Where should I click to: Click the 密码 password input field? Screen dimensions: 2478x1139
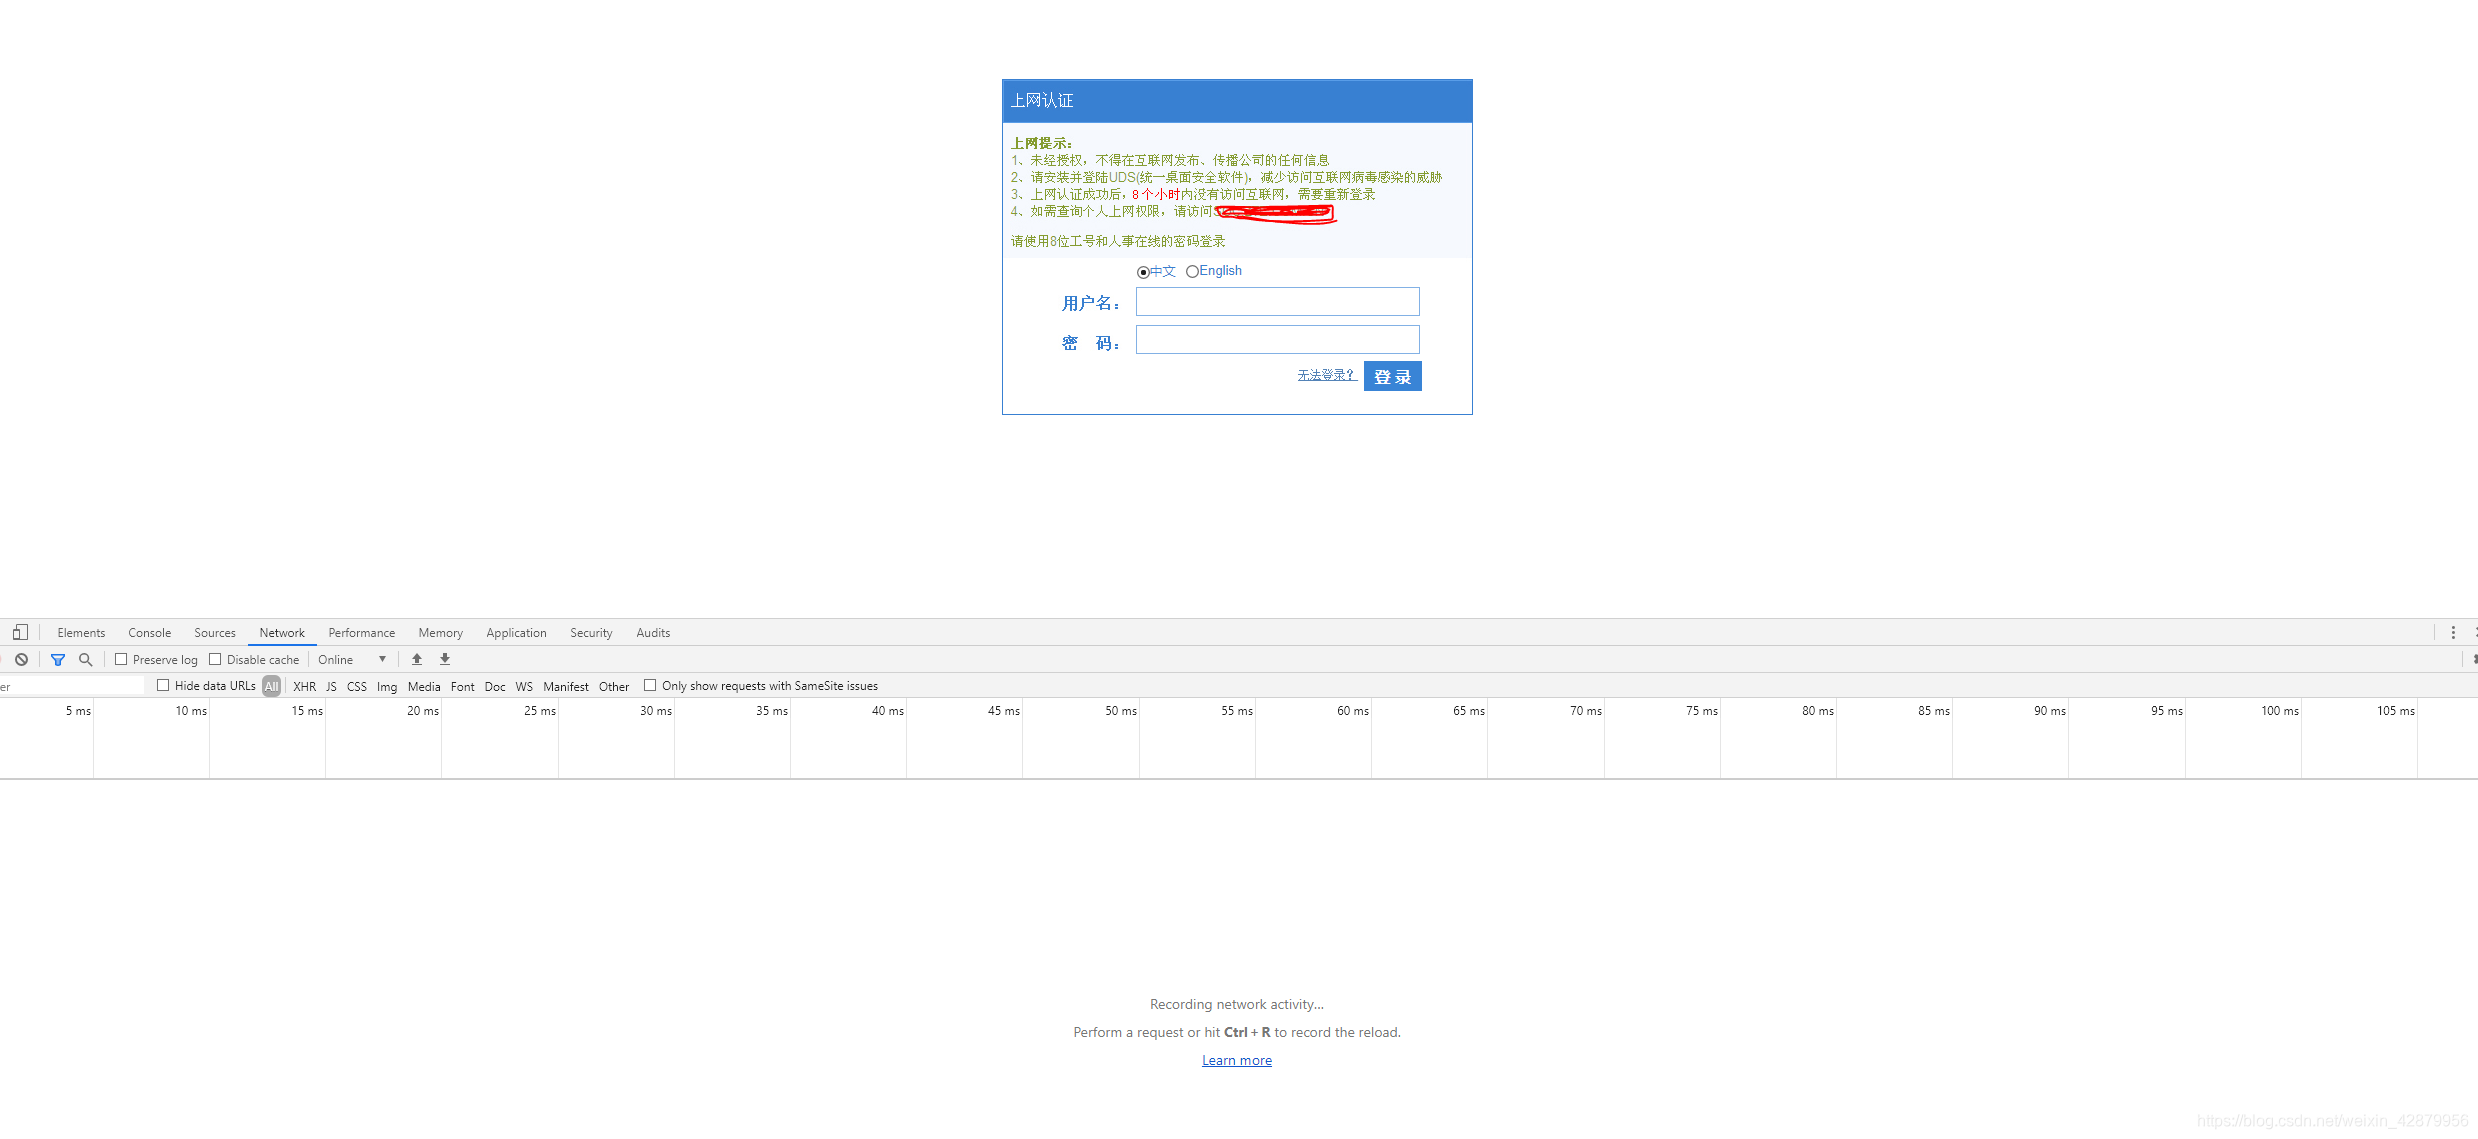1277,341
